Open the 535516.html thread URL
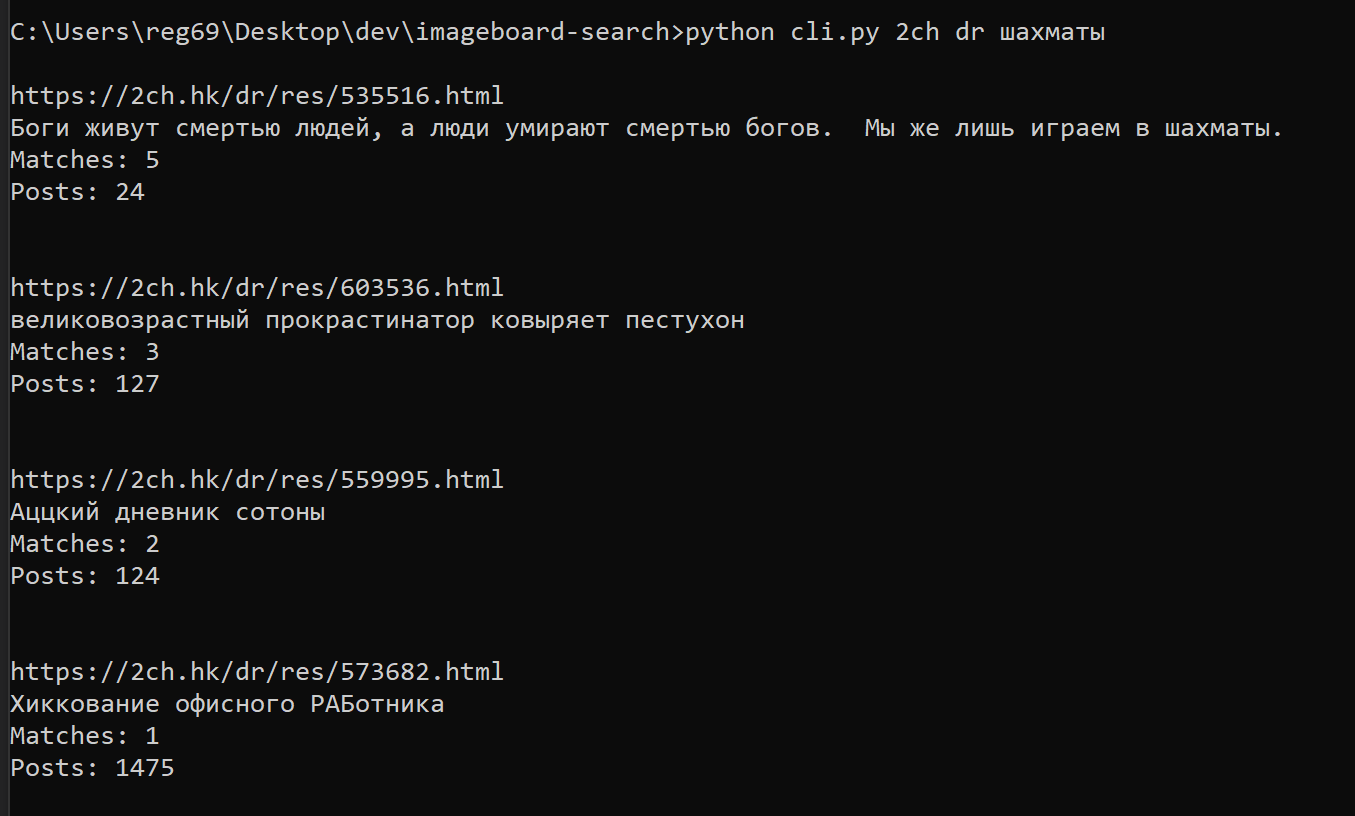 [257, 96]
